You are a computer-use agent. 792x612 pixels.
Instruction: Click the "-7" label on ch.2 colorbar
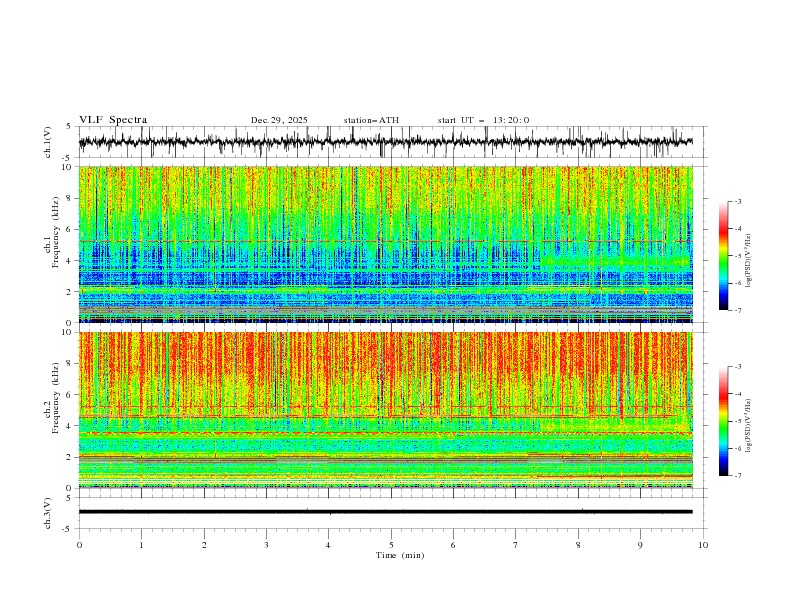click(x=737, y=476)
